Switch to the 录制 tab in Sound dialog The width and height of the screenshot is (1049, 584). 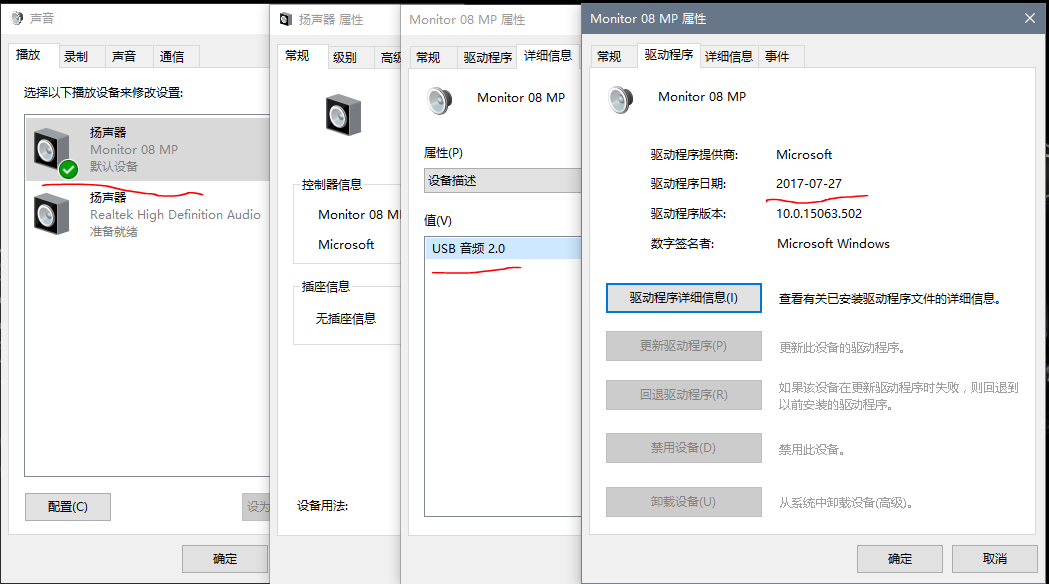[x=76, y=57]
